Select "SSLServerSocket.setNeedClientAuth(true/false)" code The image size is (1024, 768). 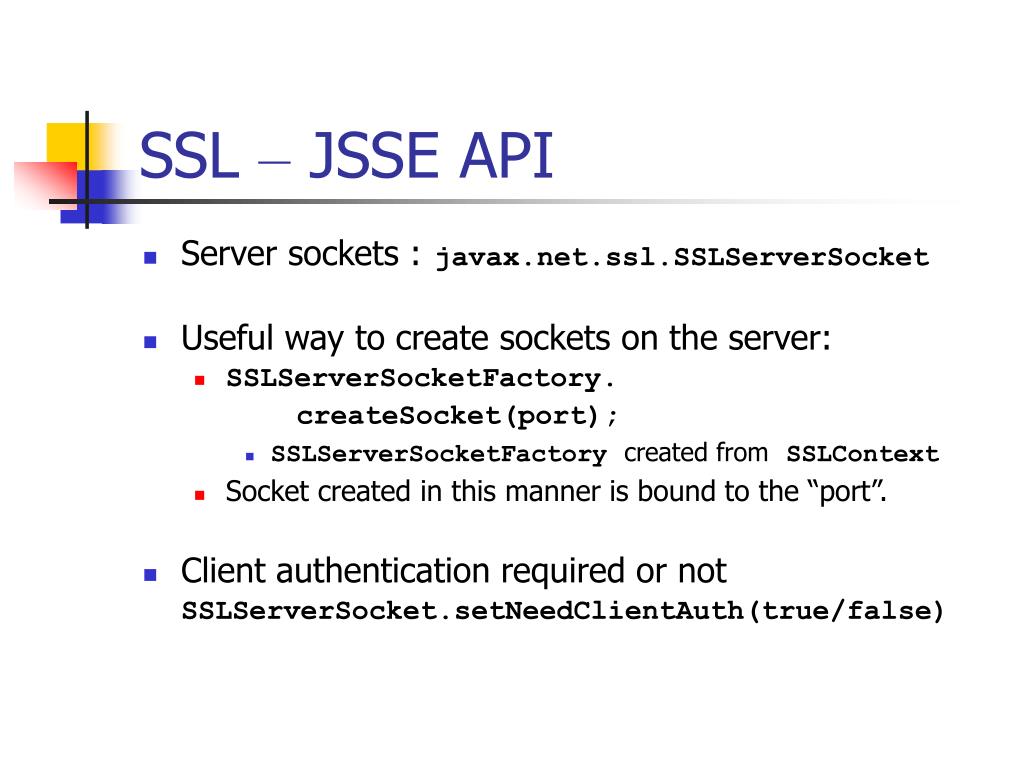tap(562, 611)
